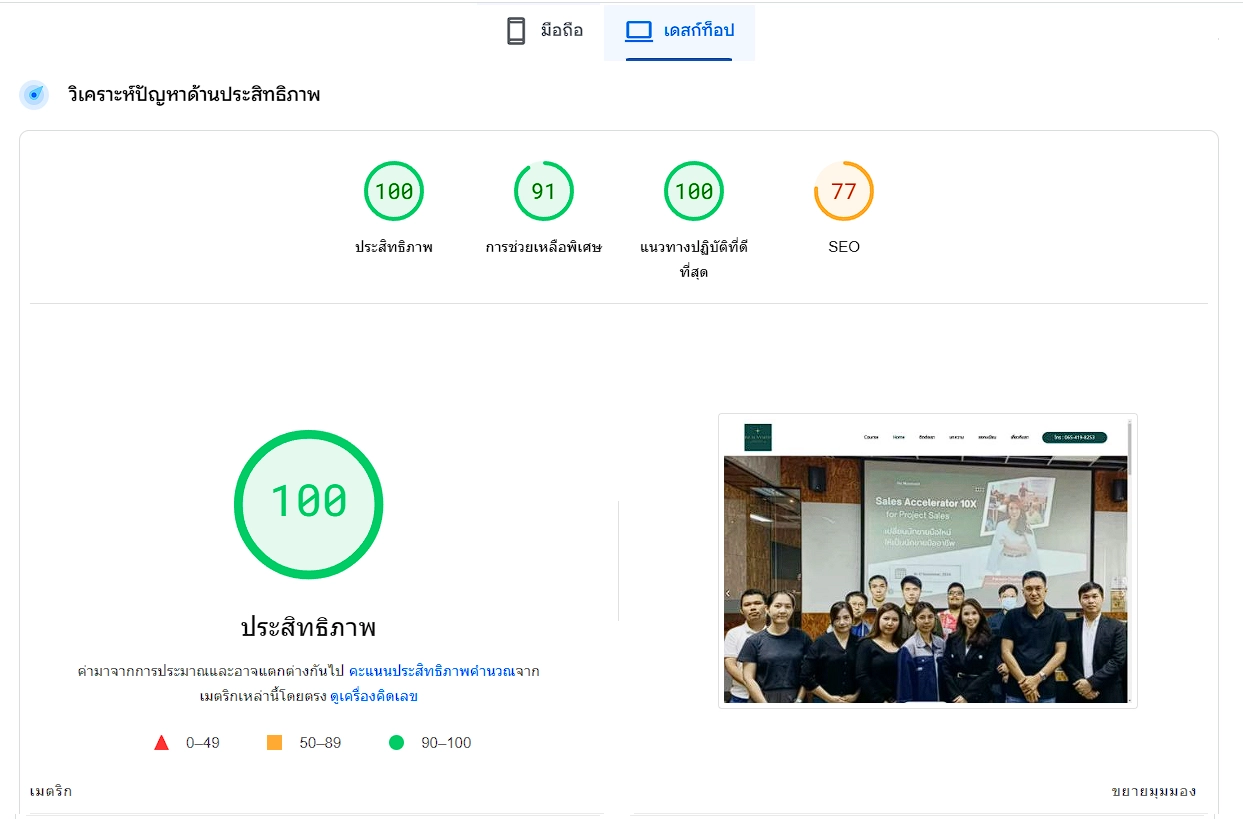Click the 0–49 range text
The image size is (1243, 819).
pyautogui.click(x=203, y=743)
